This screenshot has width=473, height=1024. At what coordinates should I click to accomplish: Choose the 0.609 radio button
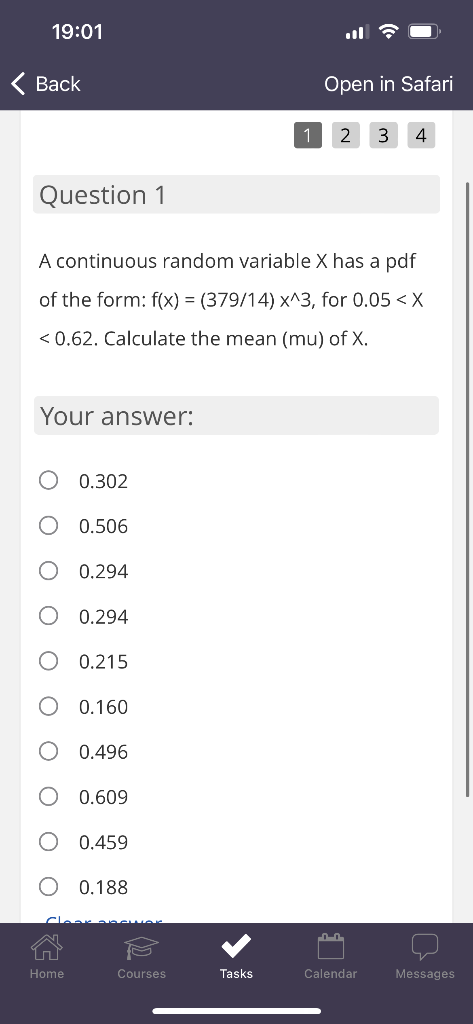tap(48, 797)
